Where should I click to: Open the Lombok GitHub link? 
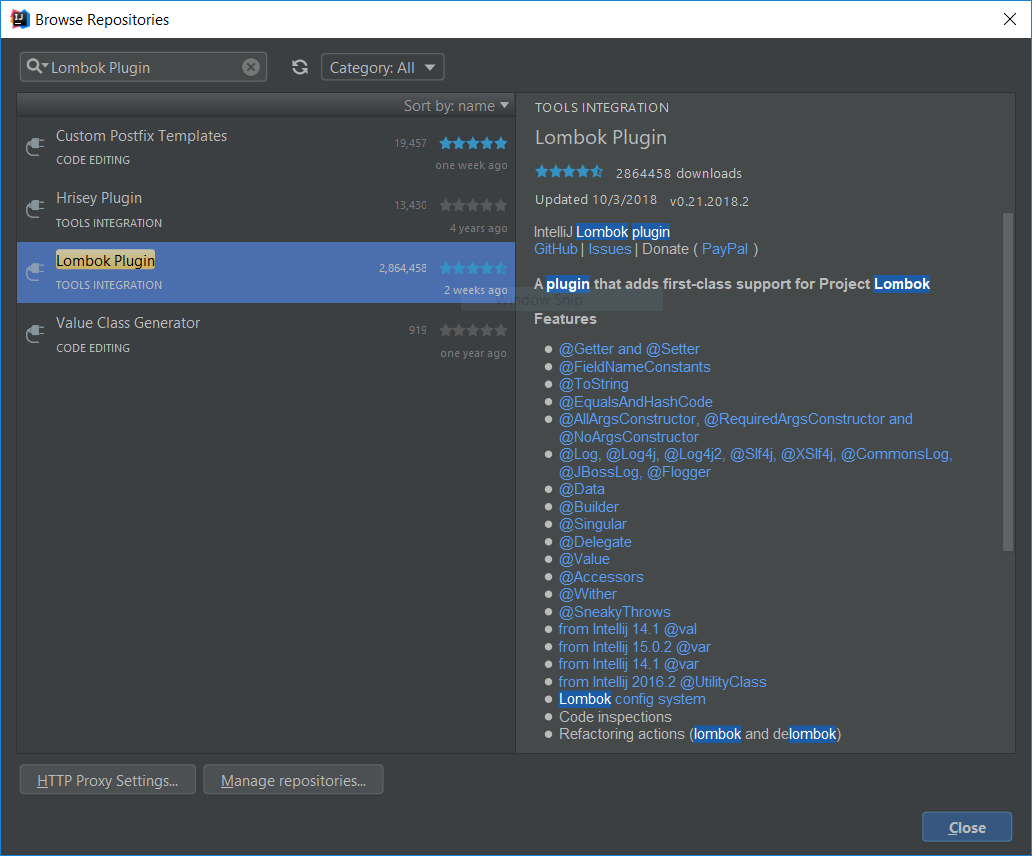pos(555,248)
